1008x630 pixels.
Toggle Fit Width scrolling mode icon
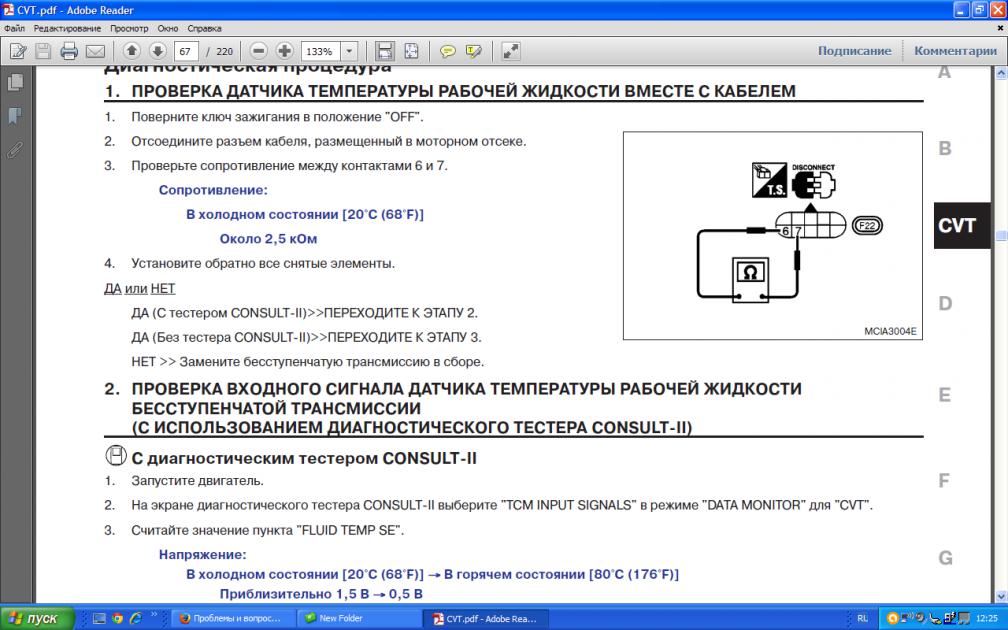(x=384, y=51)
